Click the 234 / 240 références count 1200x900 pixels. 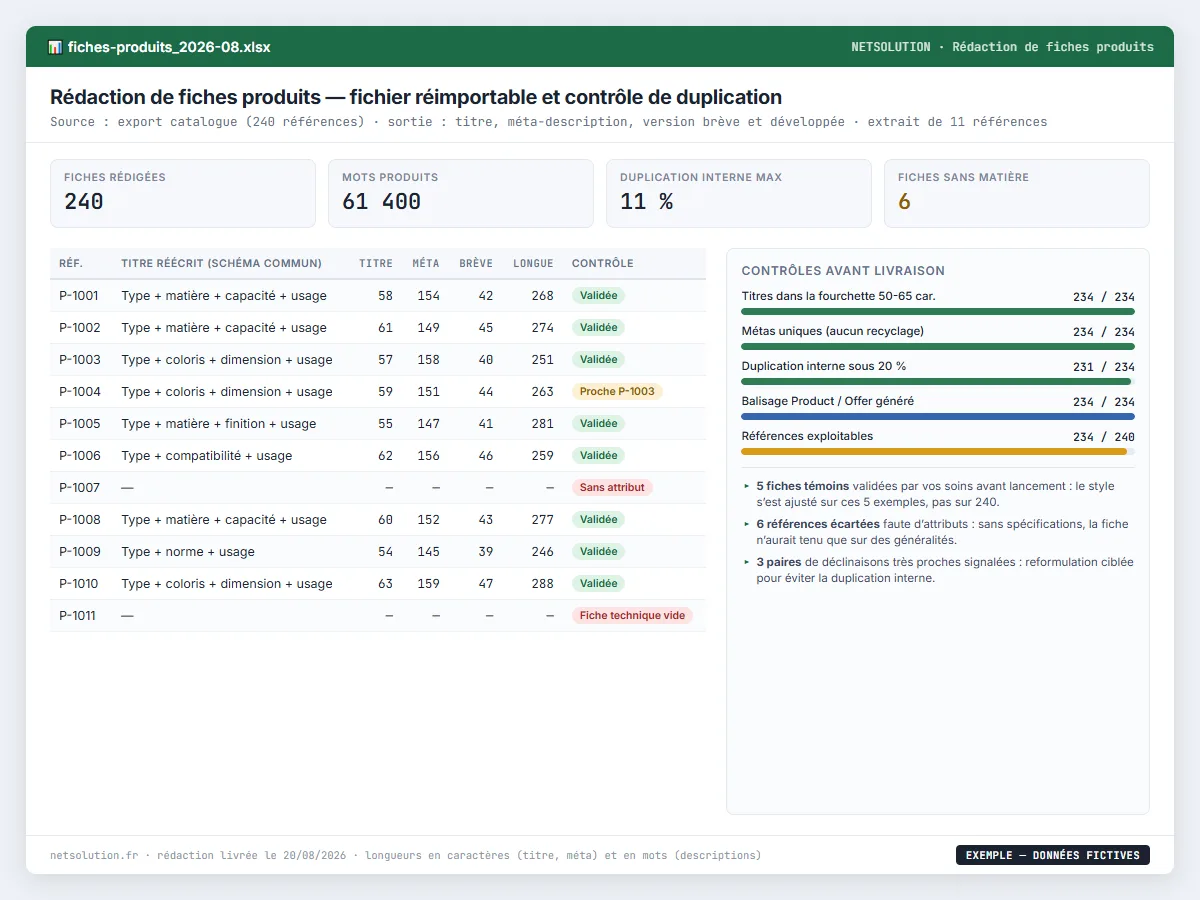pos(1104,437)
